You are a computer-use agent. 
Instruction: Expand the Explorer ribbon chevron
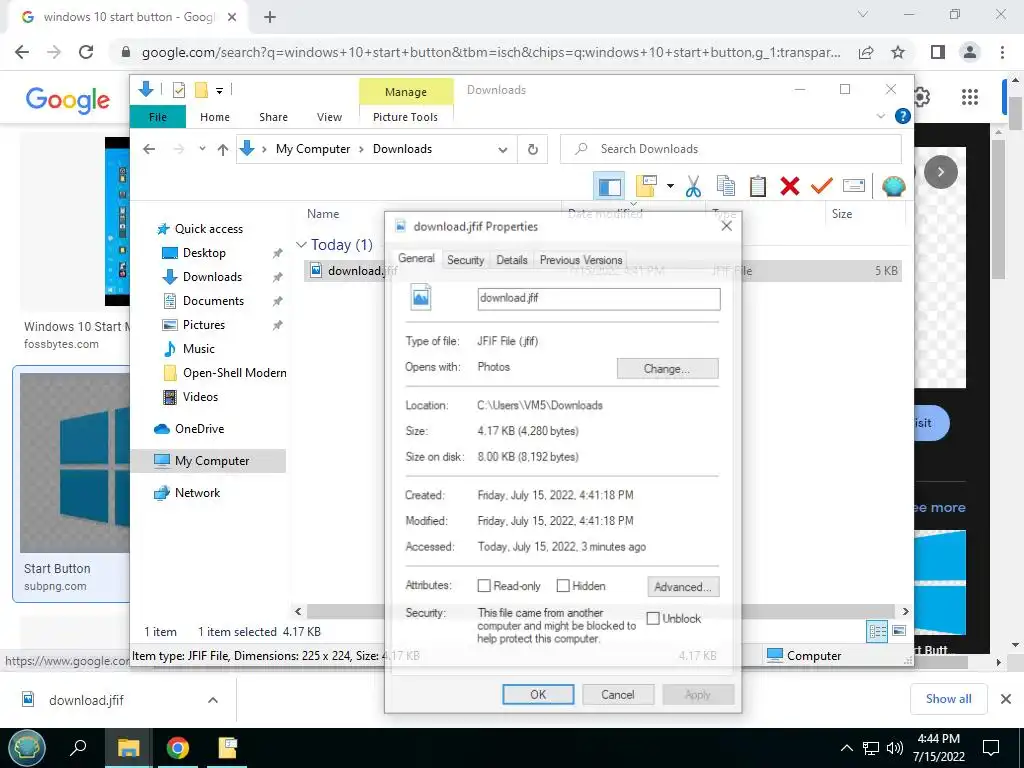click(x=880, y=116)
